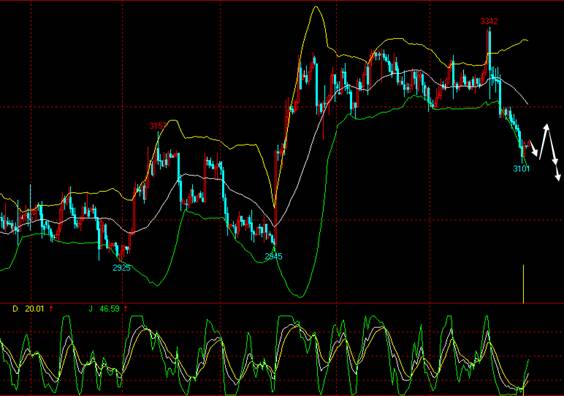Select the lowest white downward forecast arrow
This screenshot has height=396, width=564.
tap(557, 172)
